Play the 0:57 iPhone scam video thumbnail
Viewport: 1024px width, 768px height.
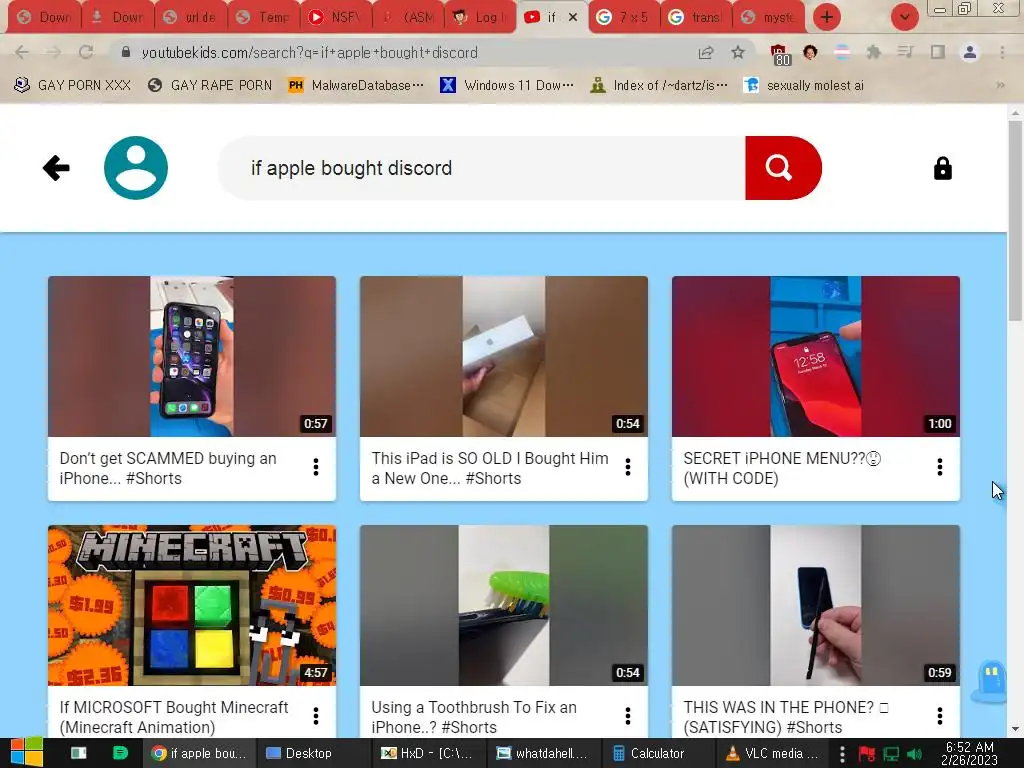click(x=191, y=356)
